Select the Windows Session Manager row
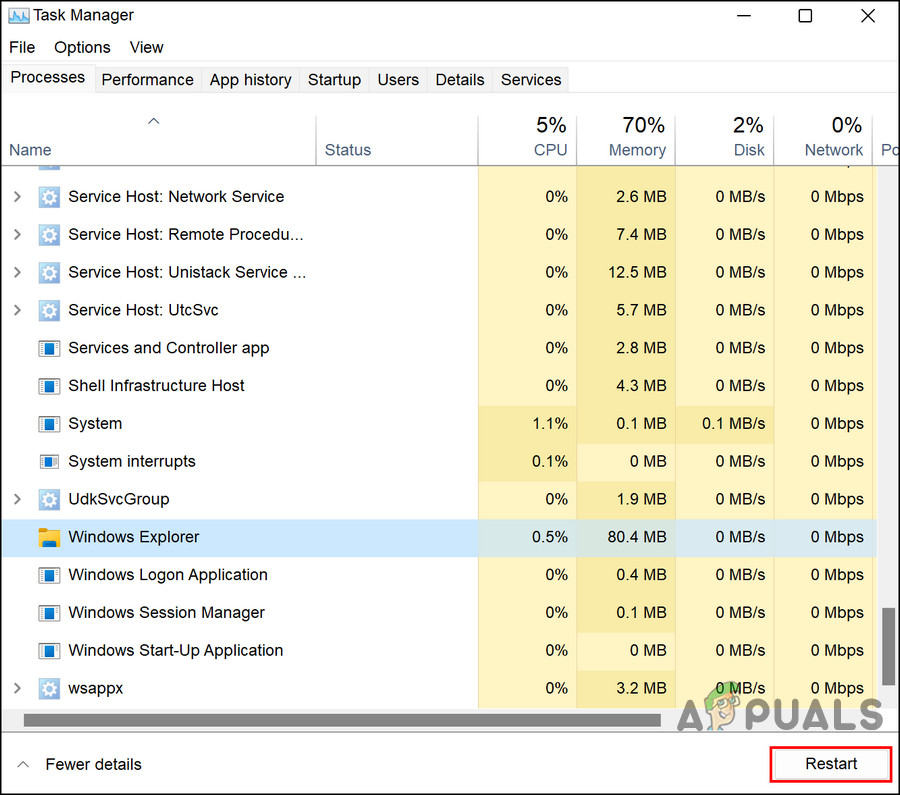900x795 pixels. click(x=166, y=613)
